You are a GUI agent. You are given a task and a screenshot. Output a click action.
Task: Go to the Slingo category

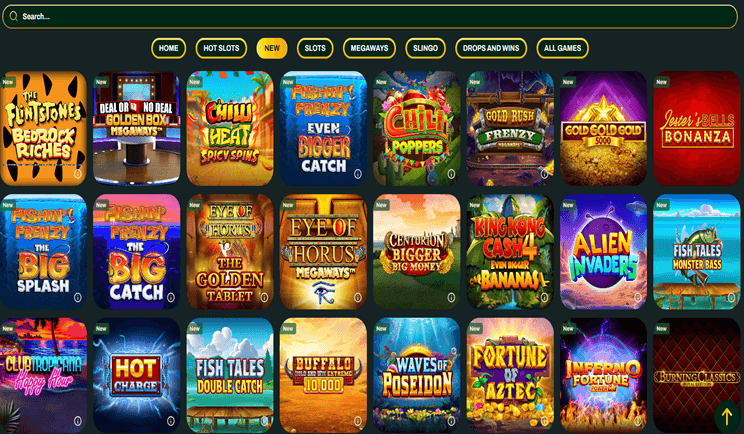pos(425,48)
